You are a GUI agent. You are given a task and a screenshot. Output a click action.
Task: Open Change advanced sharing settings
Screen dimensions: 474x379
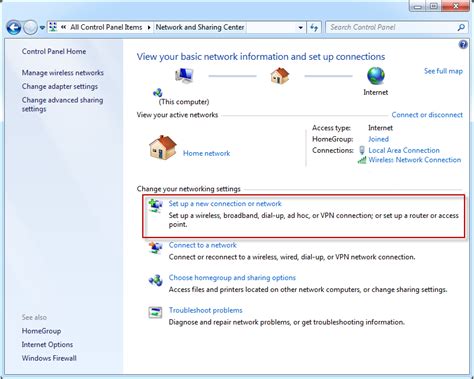(62, 104)
